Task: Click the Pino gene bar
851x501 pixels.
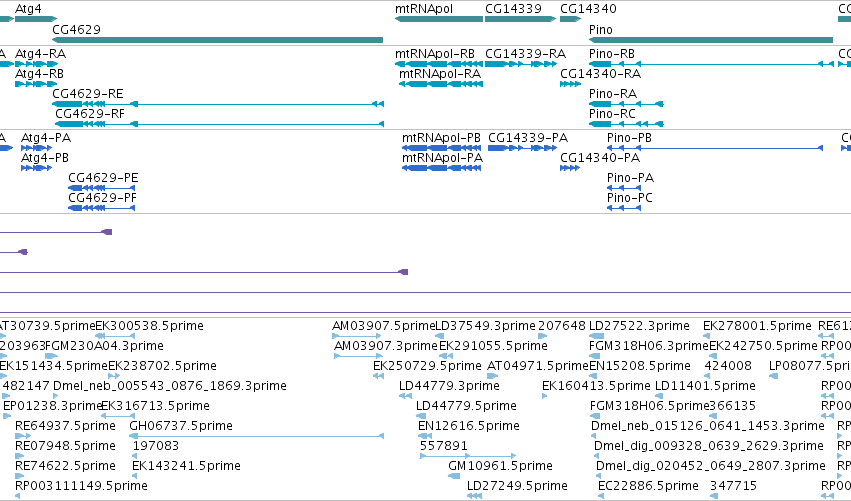Action: (x=711, y=40)
